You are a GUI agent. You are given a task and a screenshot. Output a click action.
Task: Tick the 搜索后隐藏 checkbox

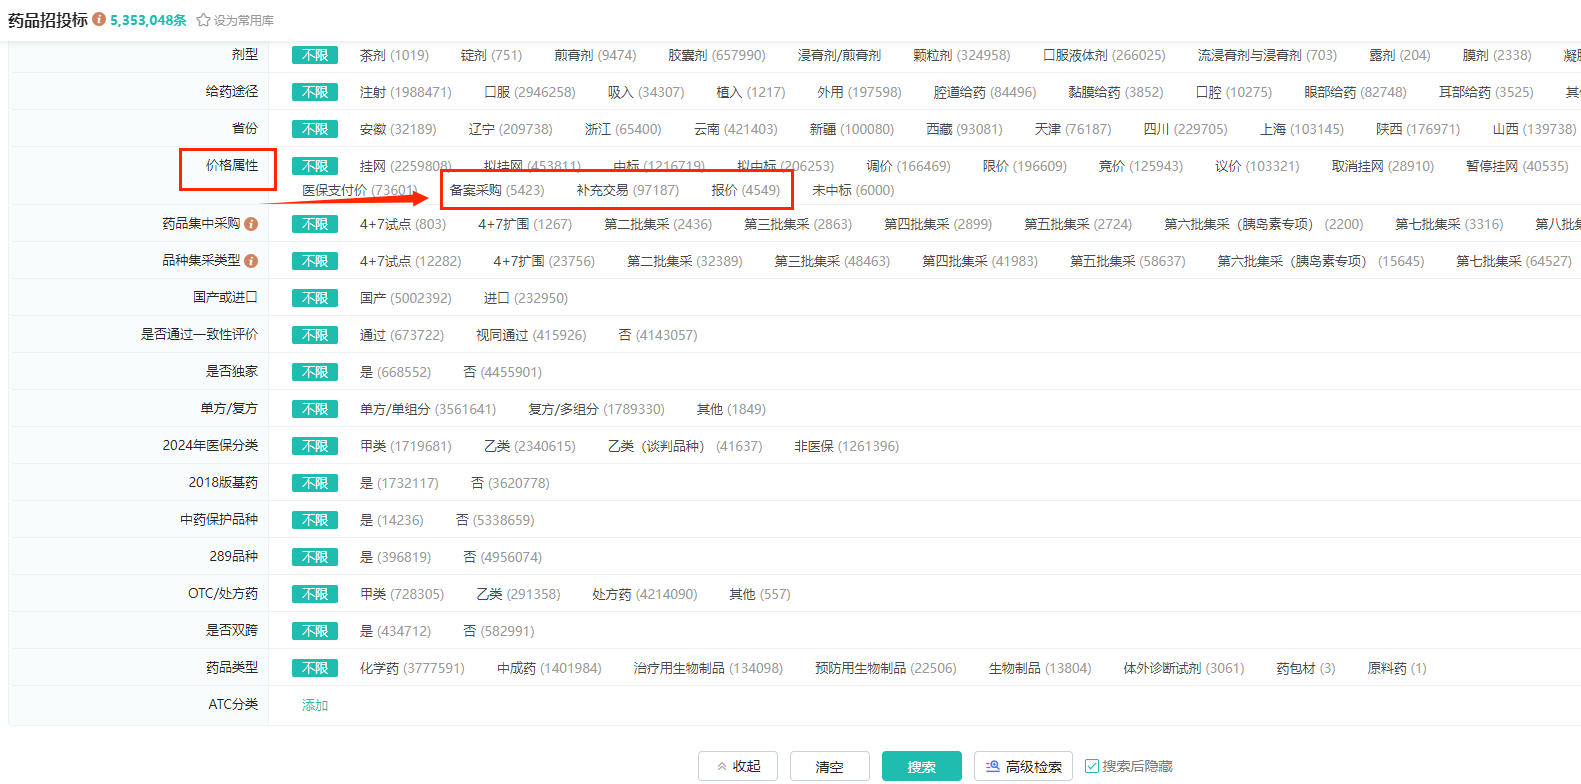(1092, 766)
